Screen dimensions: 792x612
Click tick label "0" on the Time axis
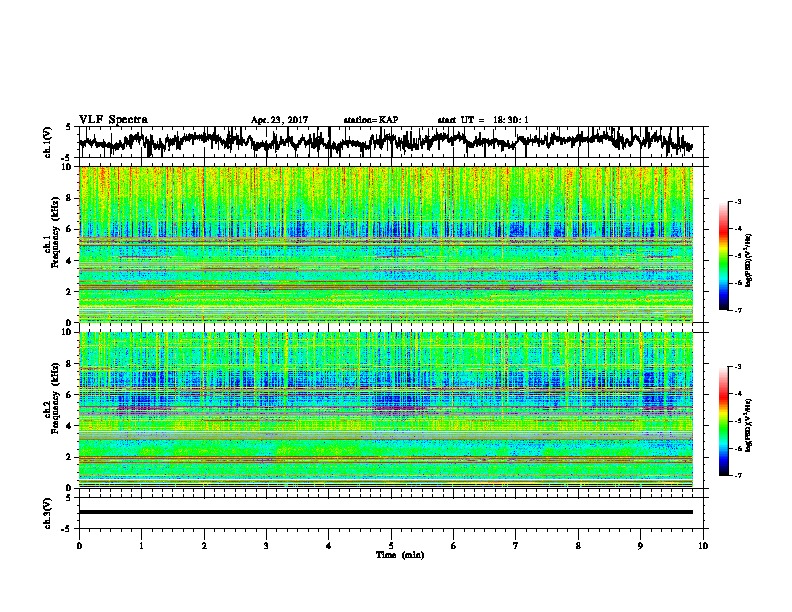coord(79,546)
